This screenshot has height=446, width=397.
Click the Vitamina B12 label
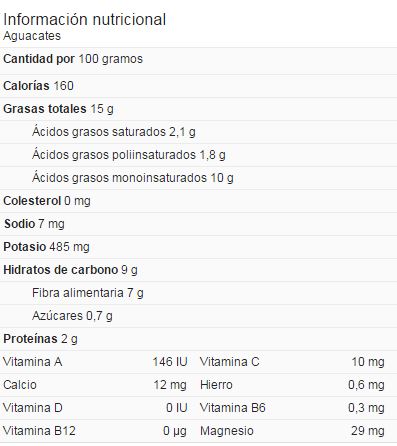pyautogui.click(x=39, y=431)
